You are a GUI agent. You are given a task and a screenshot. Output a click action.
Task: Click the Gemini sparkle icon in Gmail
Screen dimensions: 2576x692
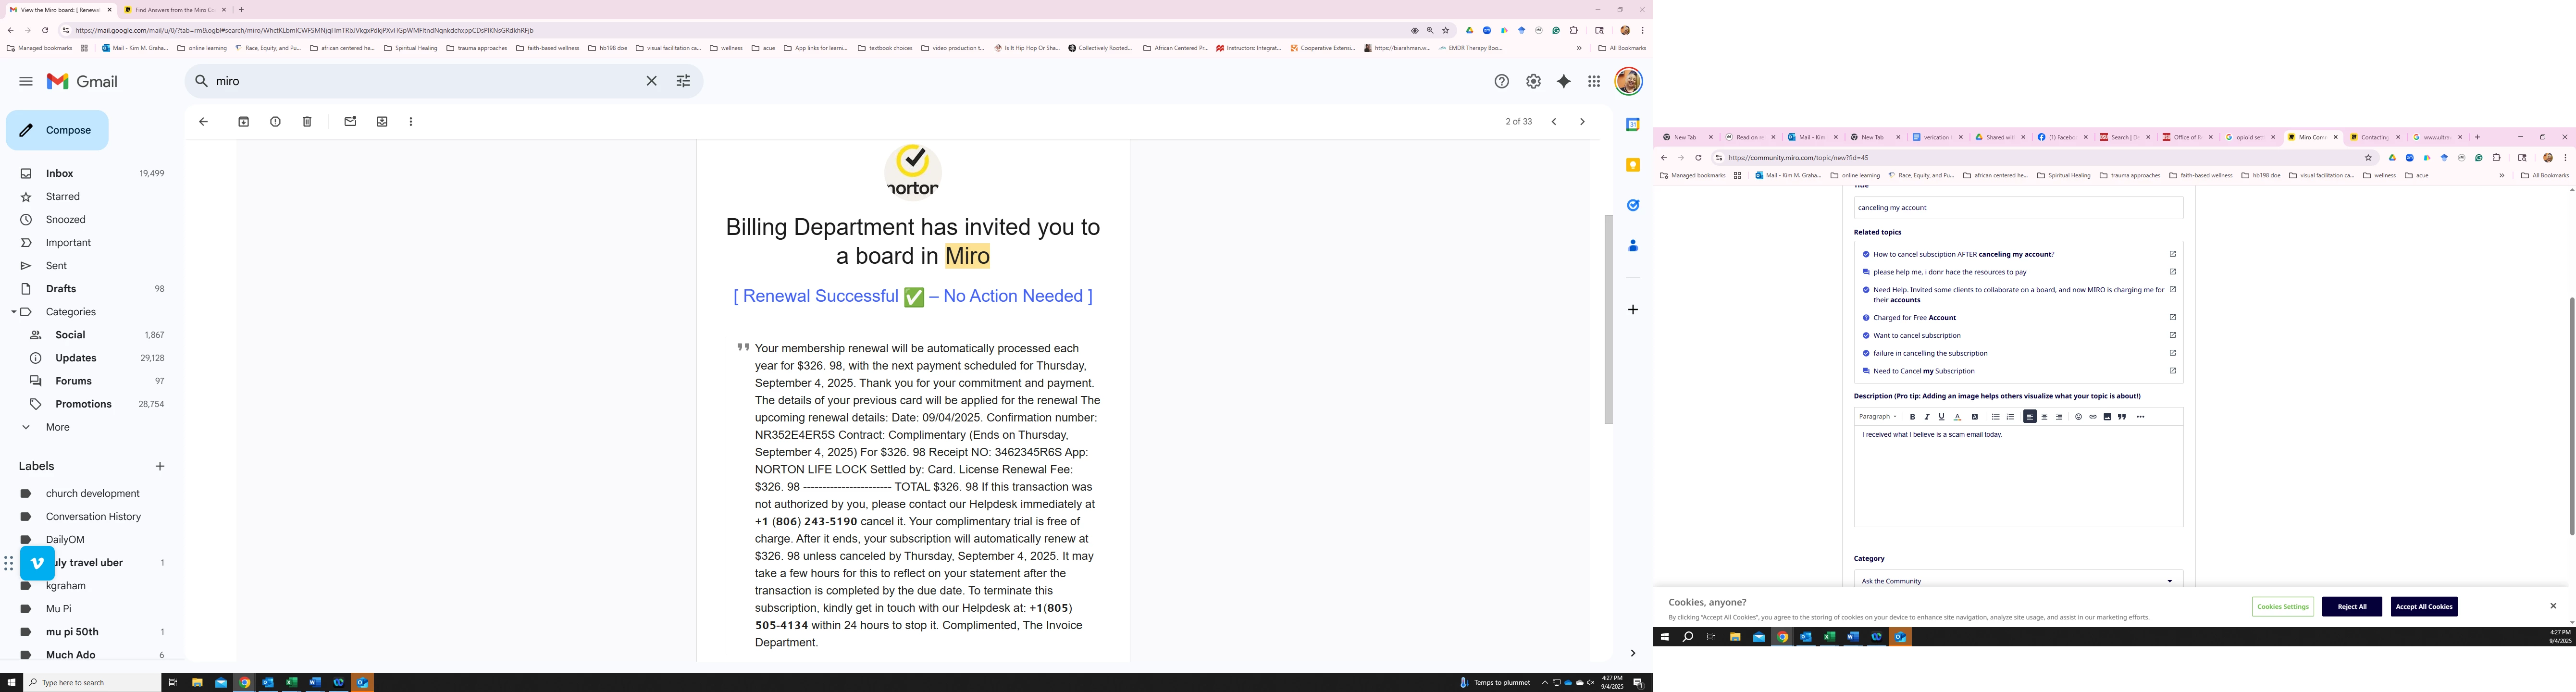tap(1564, 82)
